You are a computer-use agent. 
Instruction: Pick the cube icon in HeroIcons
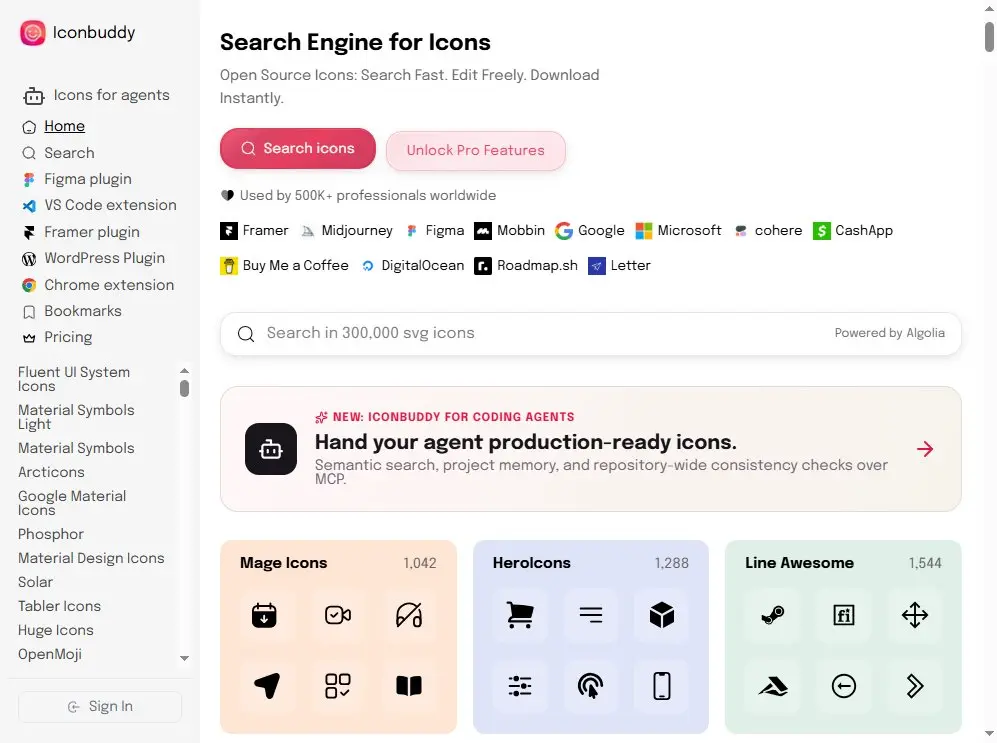[662, 615]
